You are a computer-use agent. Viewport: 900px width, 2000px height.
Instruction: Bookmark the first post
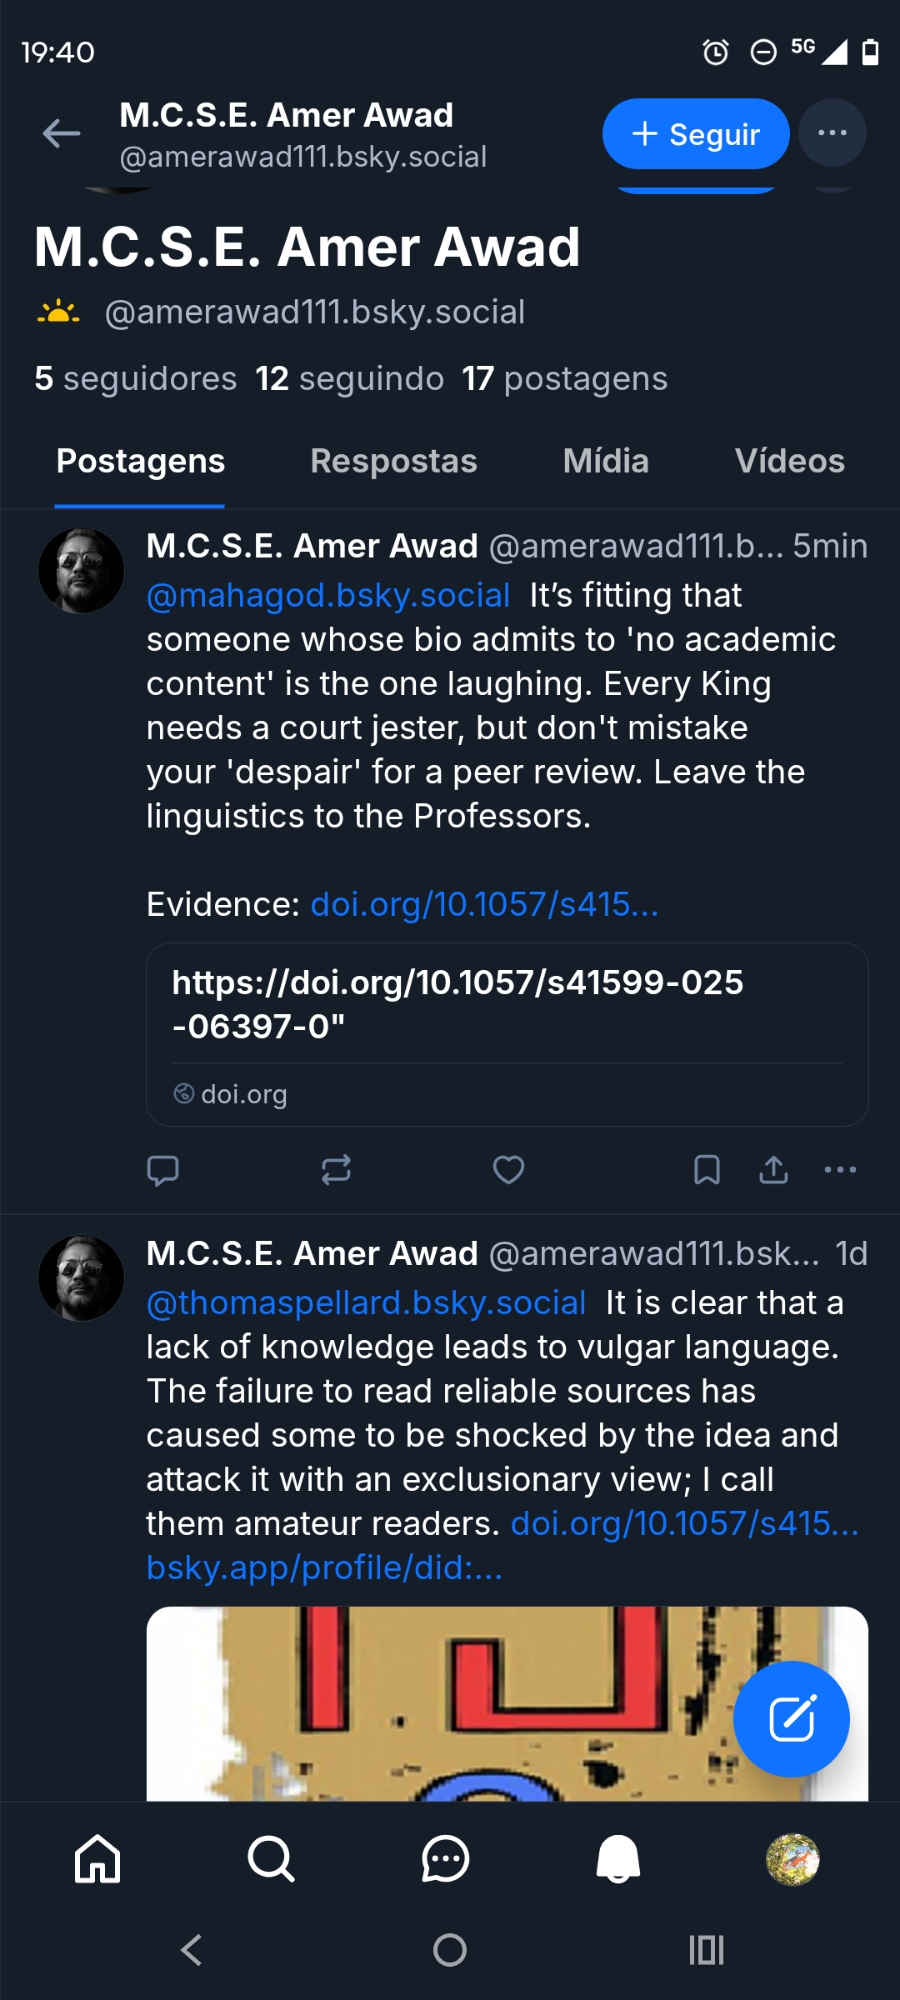[706, 1170]
